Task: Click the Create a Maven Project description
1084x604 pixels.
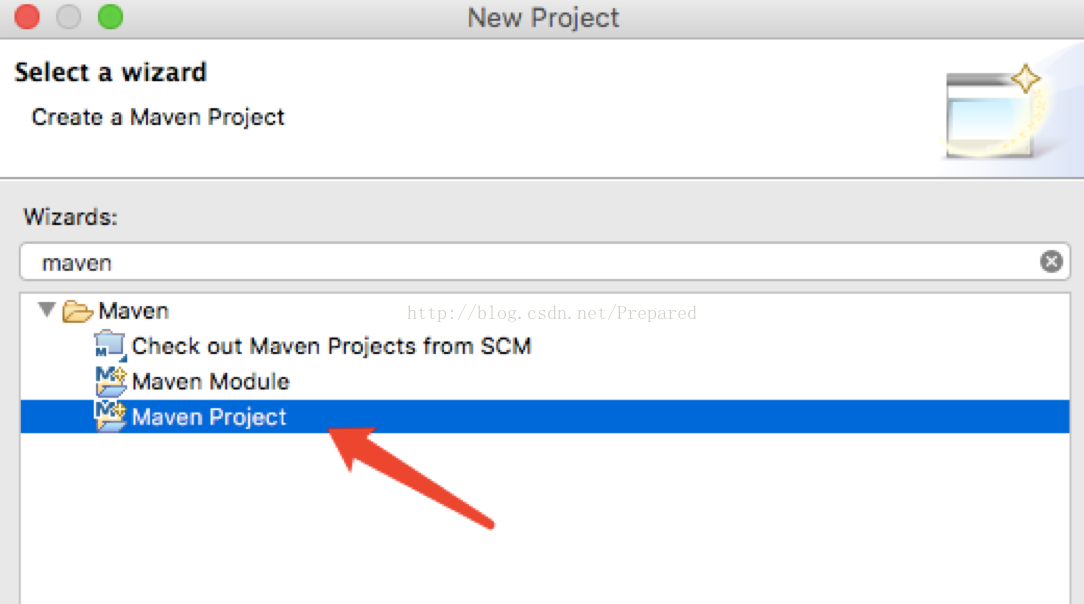Action: coord(158,117)
